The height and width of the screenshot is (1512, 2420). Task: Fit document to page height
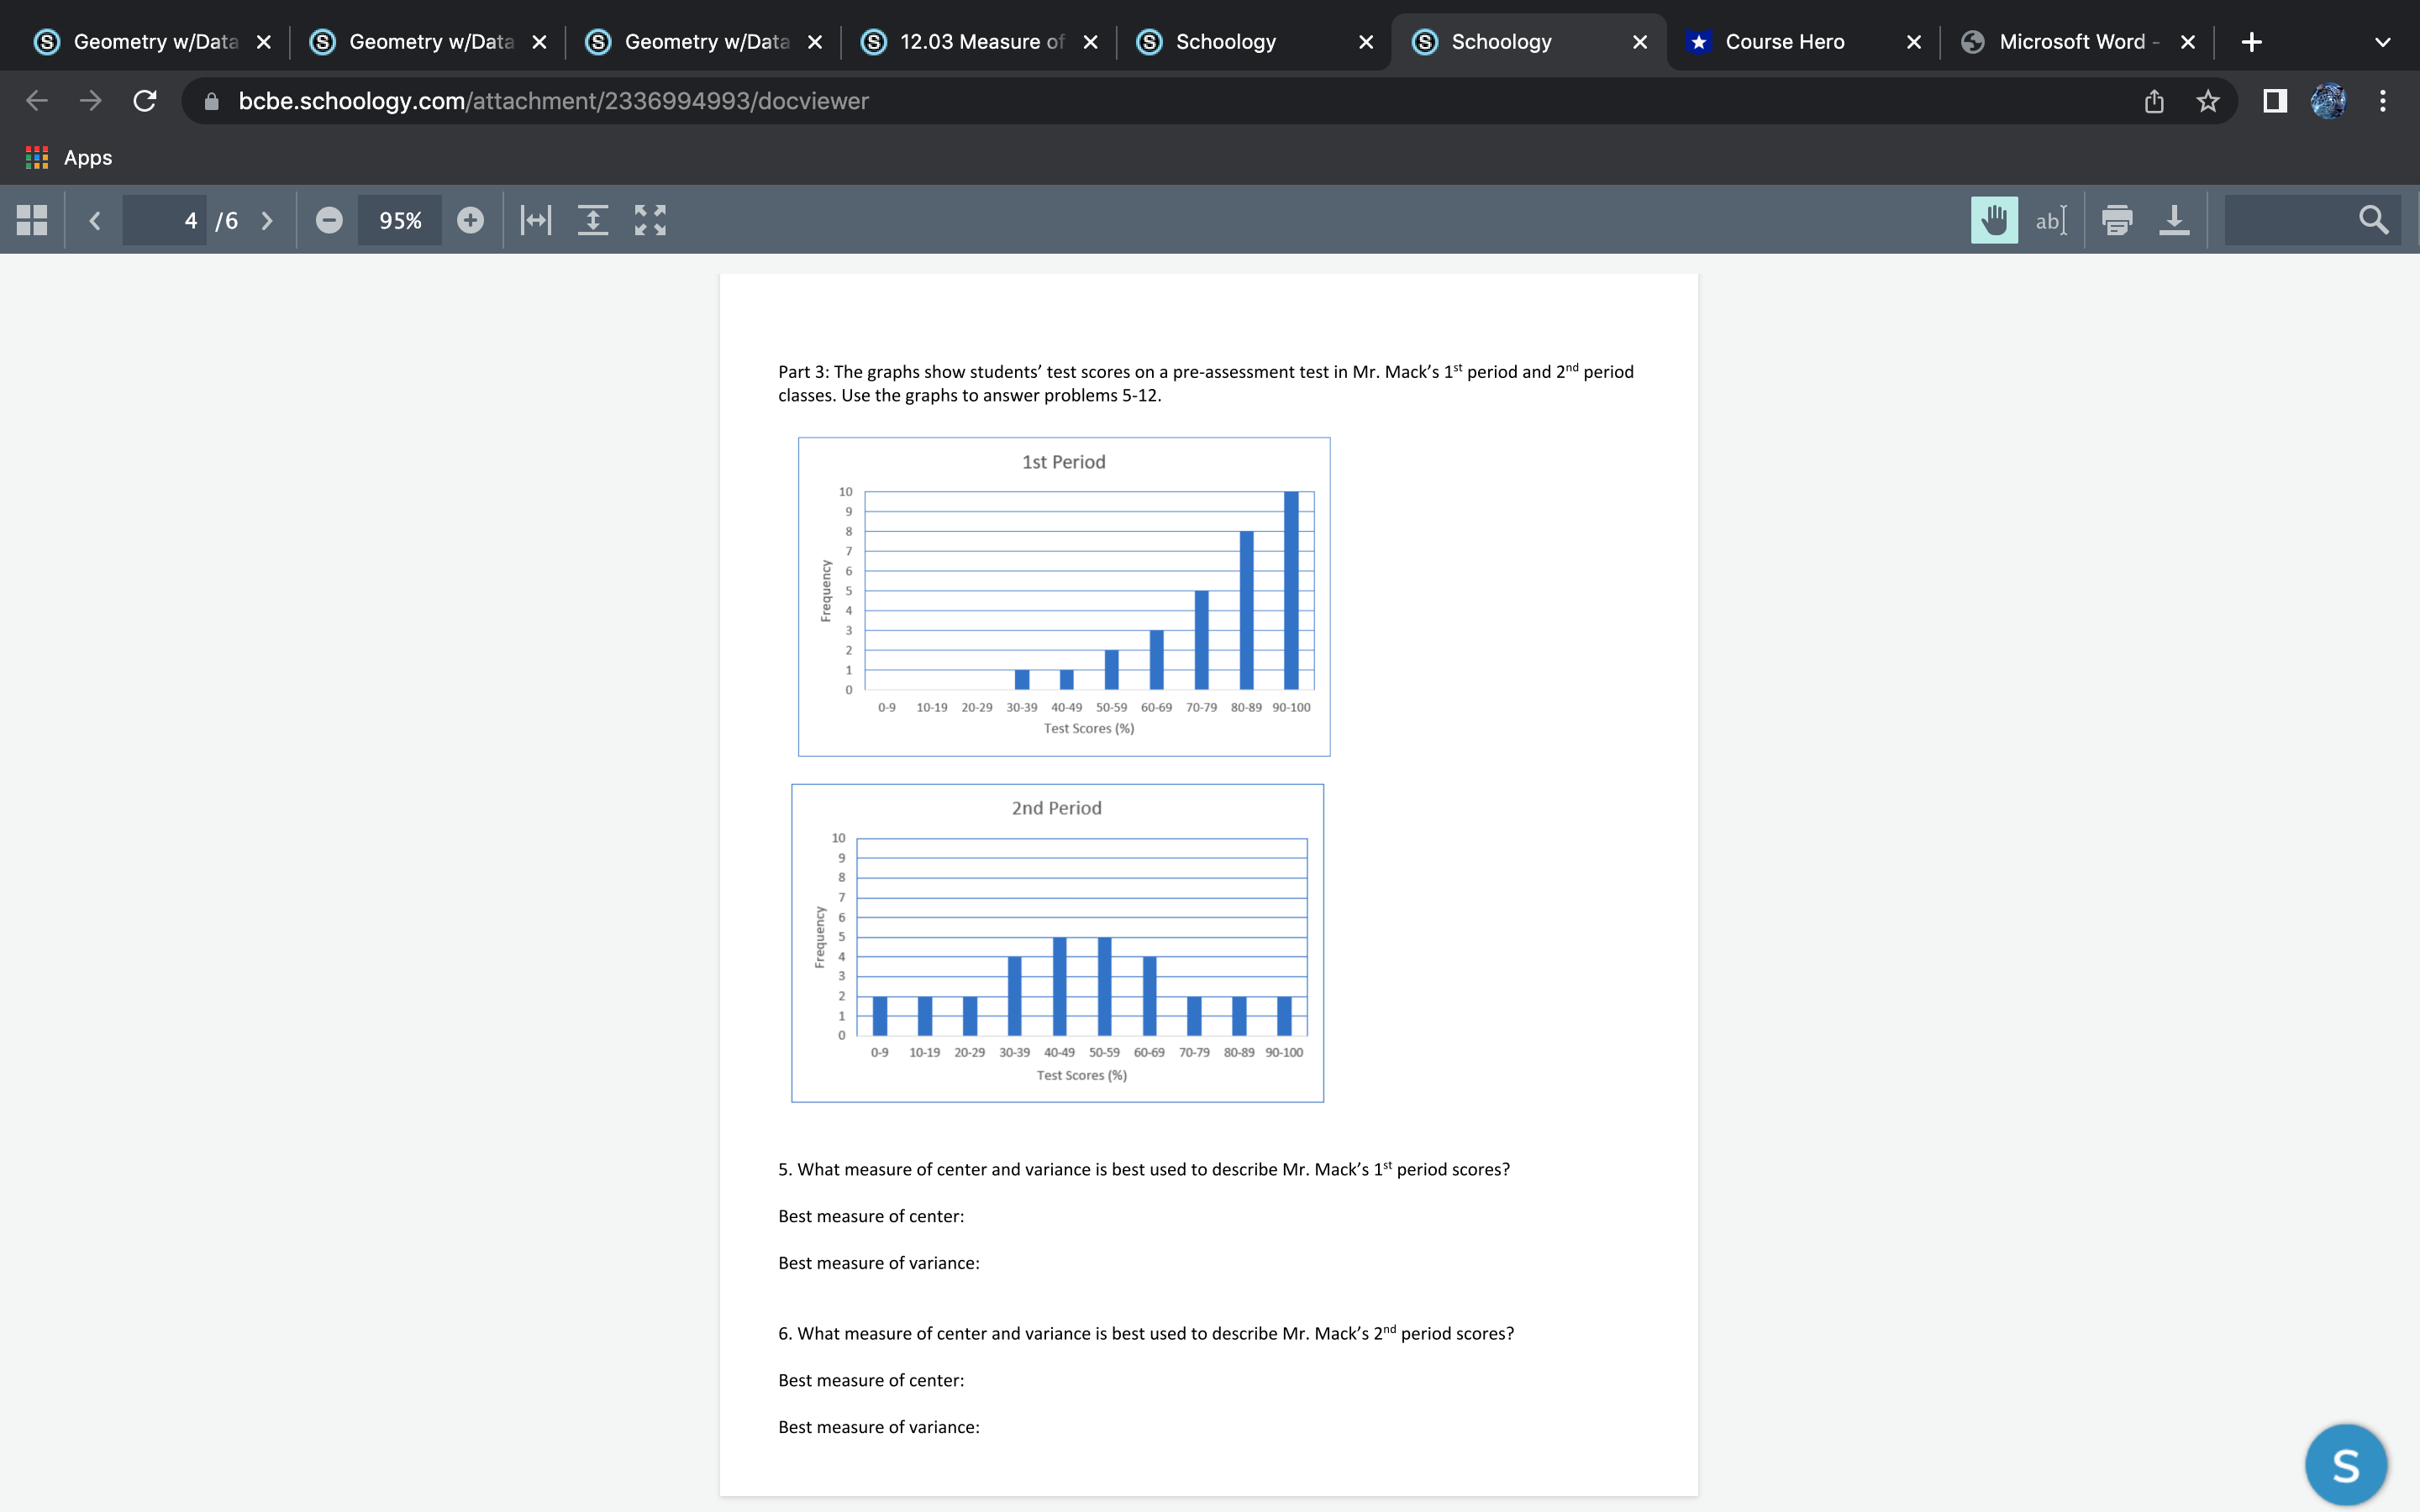593,220
